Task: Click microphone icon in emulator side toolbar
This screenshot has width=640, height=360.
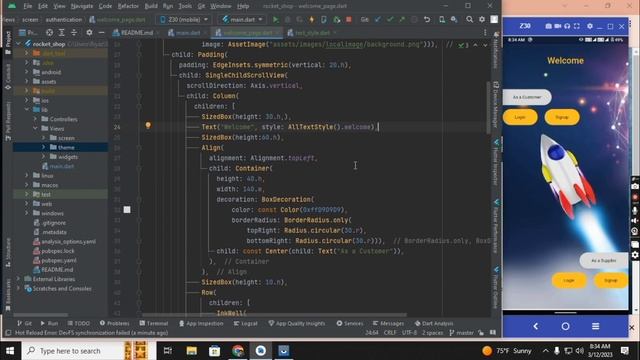Action: click(635, 211)
